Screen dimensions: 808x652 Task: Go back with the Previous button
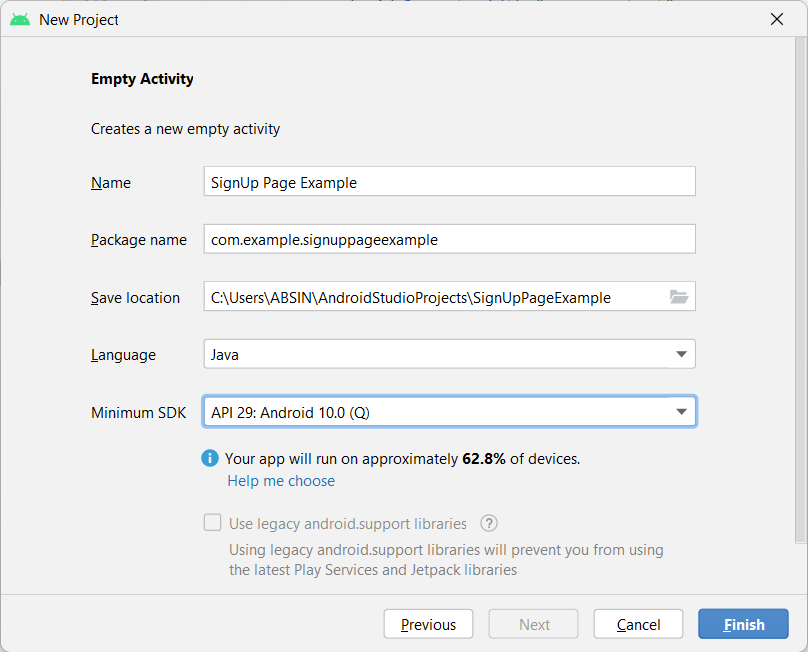coord(428,624)
